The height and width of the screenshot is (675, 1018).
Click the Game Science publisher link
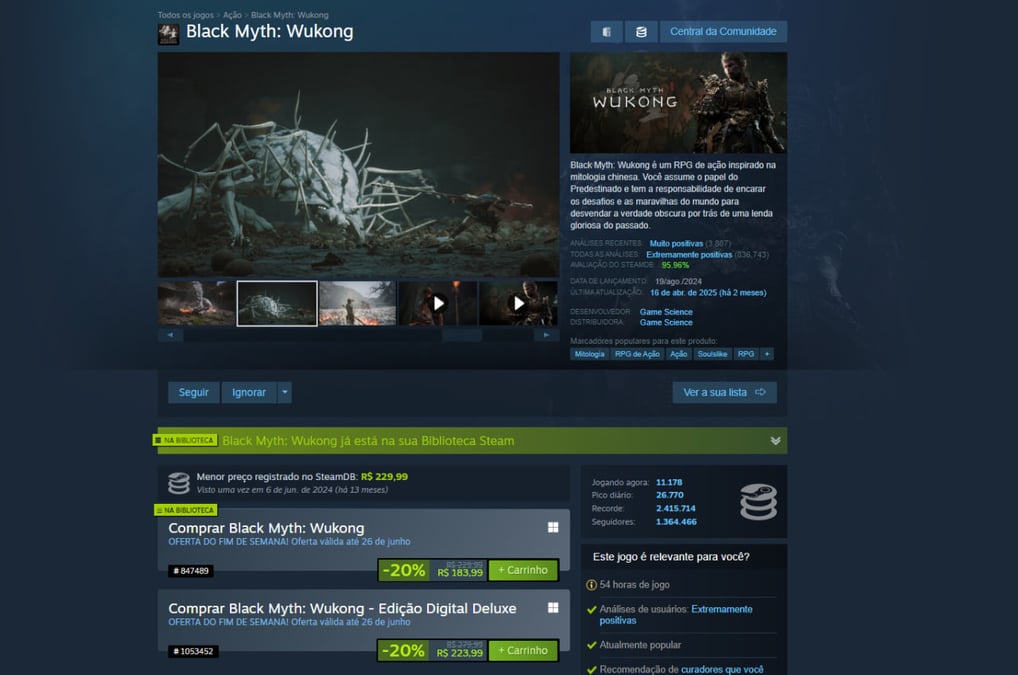[666, 322]
